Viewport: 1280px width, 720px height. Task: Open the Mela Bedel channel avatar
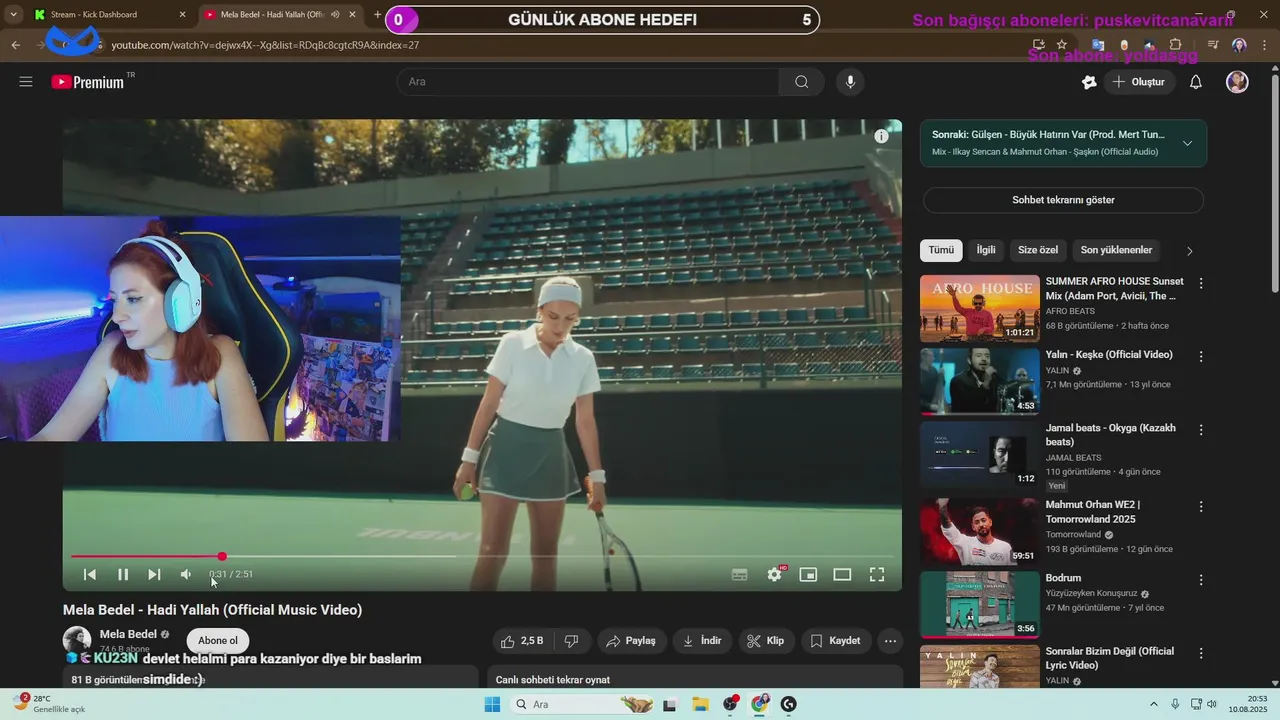77,641
